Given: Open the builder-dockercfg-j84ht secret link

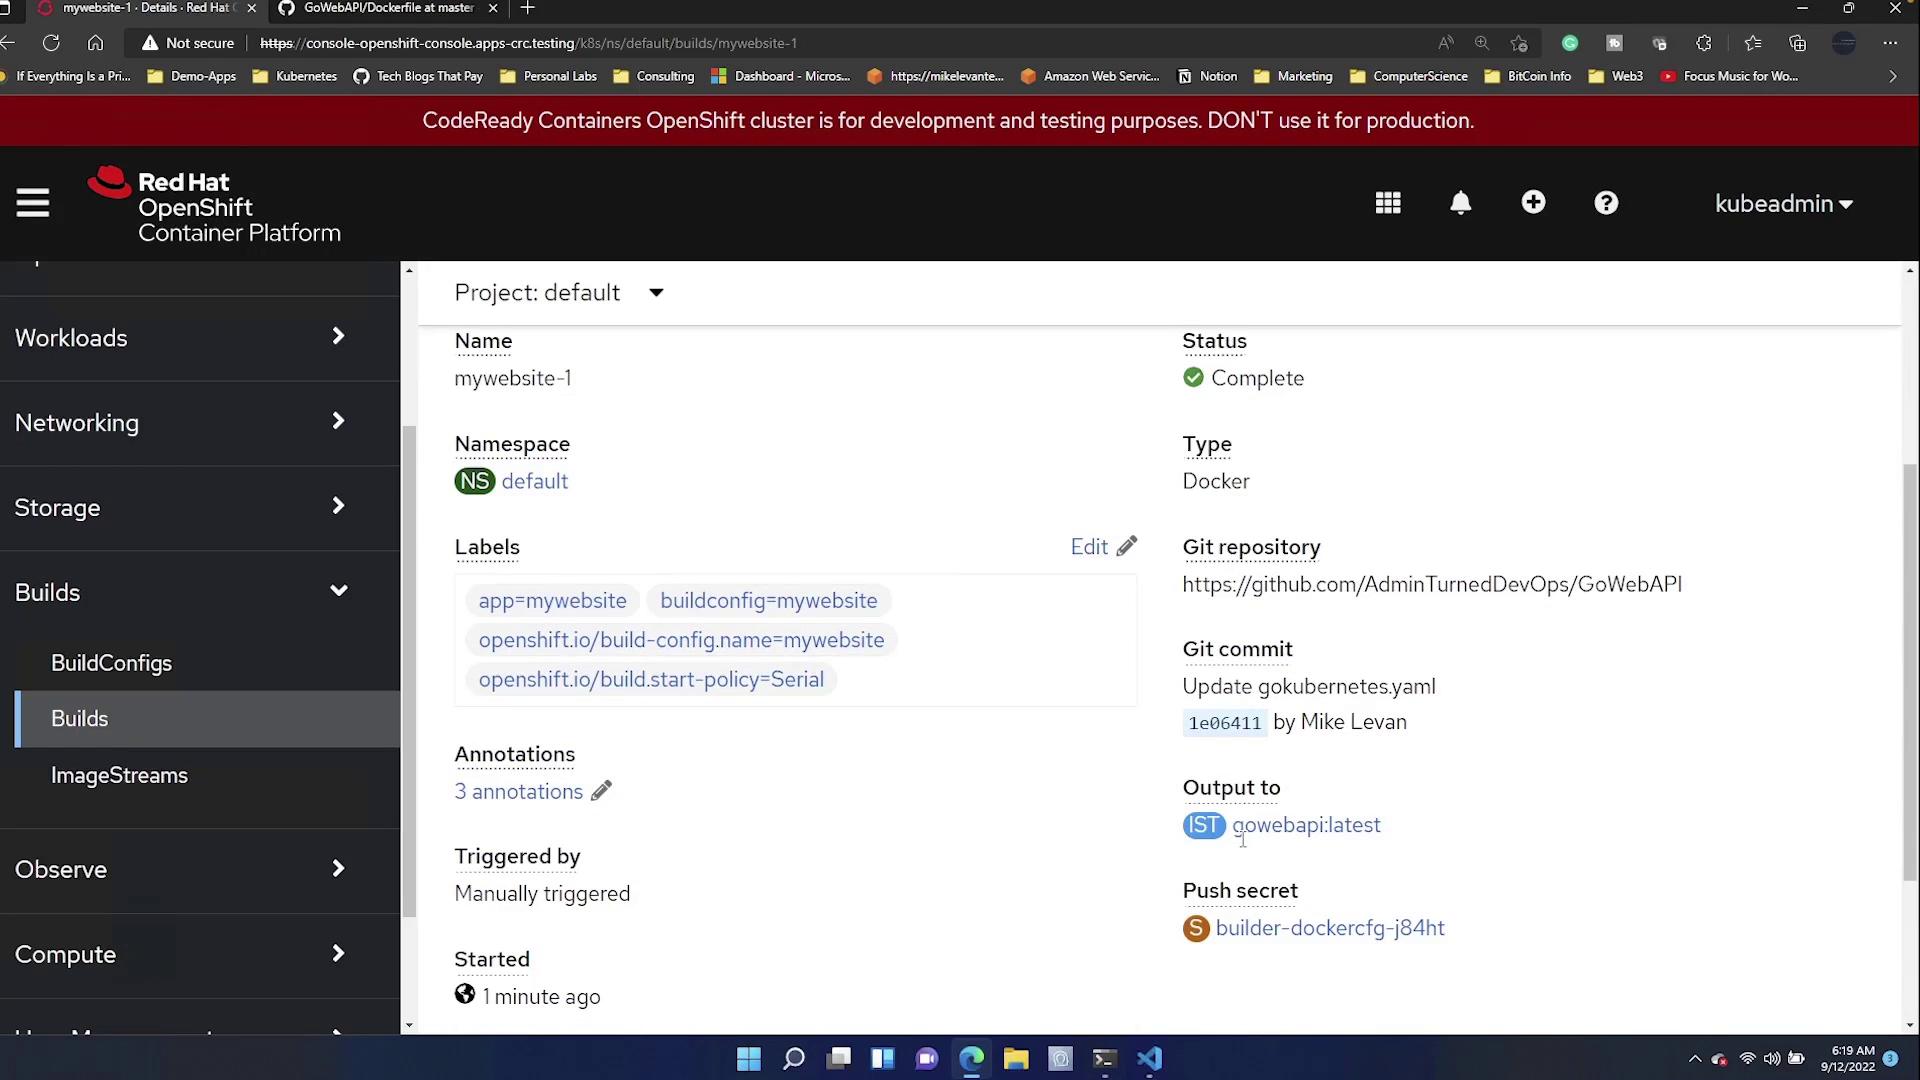Looking at the screenshot, I should coord(1329,928).
